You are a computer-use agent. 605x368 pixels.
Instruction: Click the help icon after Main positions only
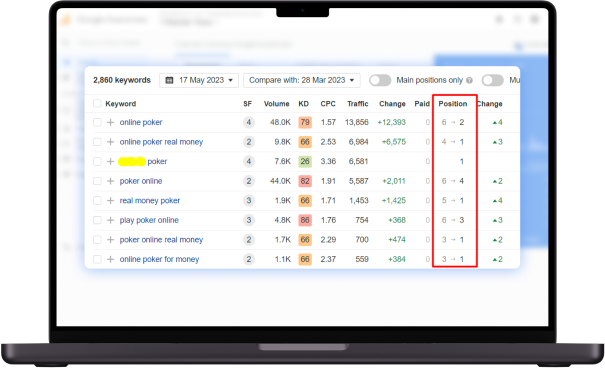[469, 80]
